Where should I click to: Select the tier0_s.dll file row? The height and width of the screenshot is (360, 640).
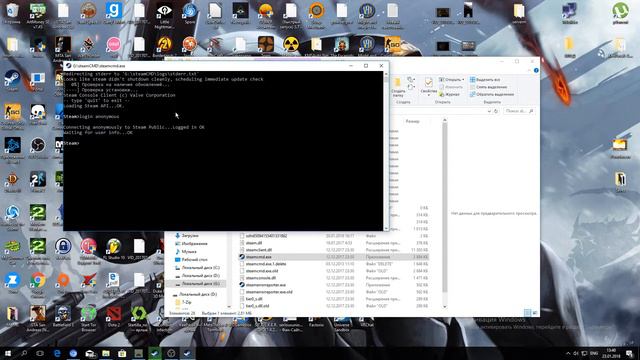[x=334, y=299]
